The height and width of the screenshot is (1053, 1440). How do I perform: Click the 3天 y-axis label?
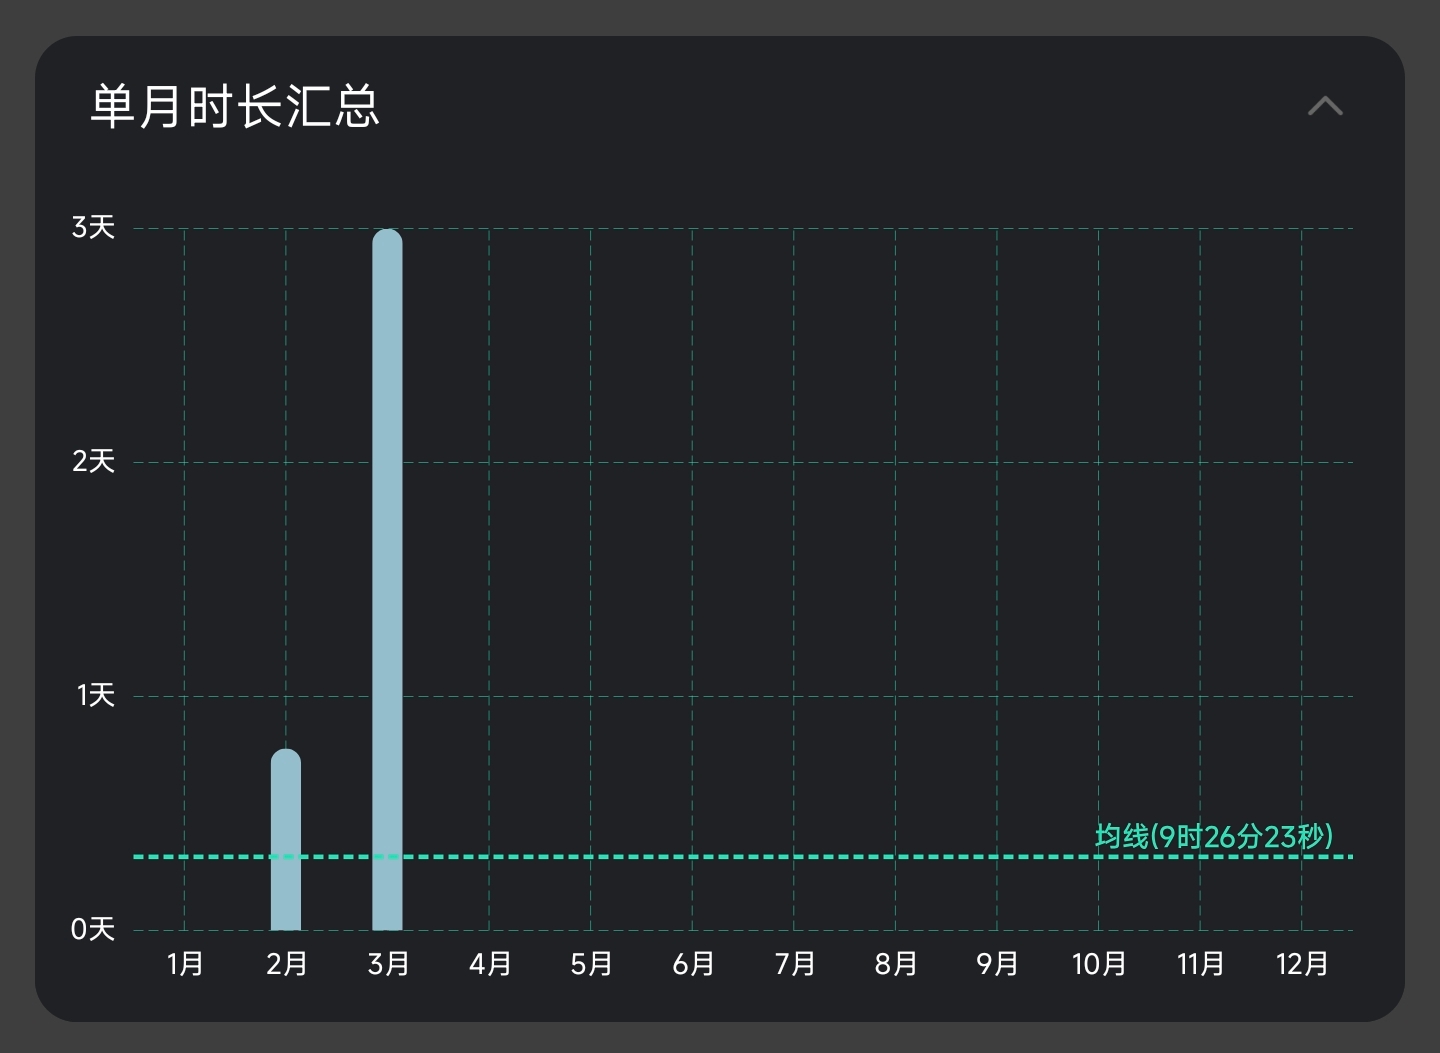(93, 228)
